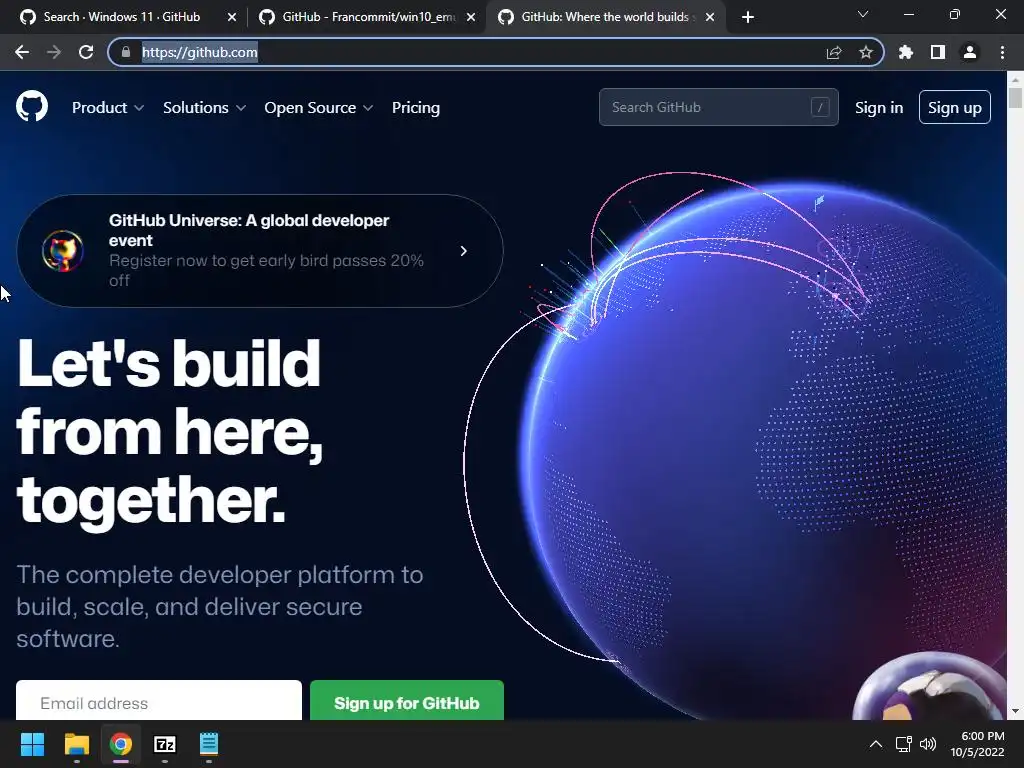Click the browser forward arrow
Viewport: 1024px width, 768px height.
[54, 52]
